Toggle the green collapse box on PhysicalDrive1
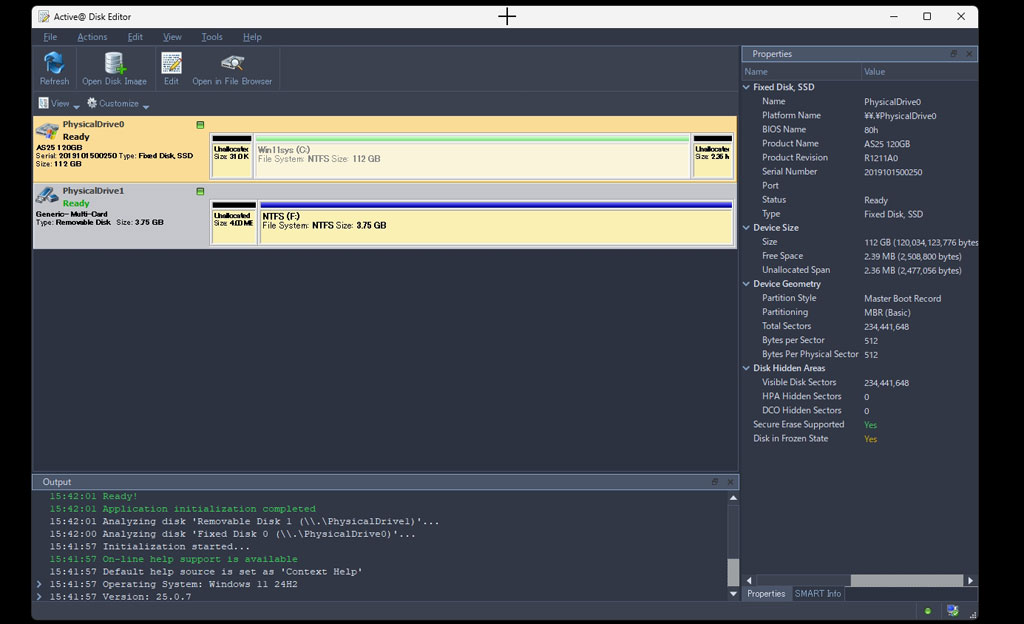This screenshot has width=1024, height=624. tap(200, 191)
